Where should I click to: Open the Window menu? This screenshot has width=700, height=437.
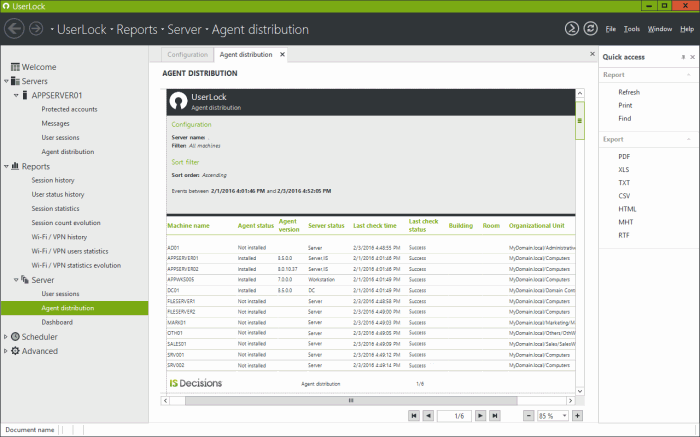[660, 29]
